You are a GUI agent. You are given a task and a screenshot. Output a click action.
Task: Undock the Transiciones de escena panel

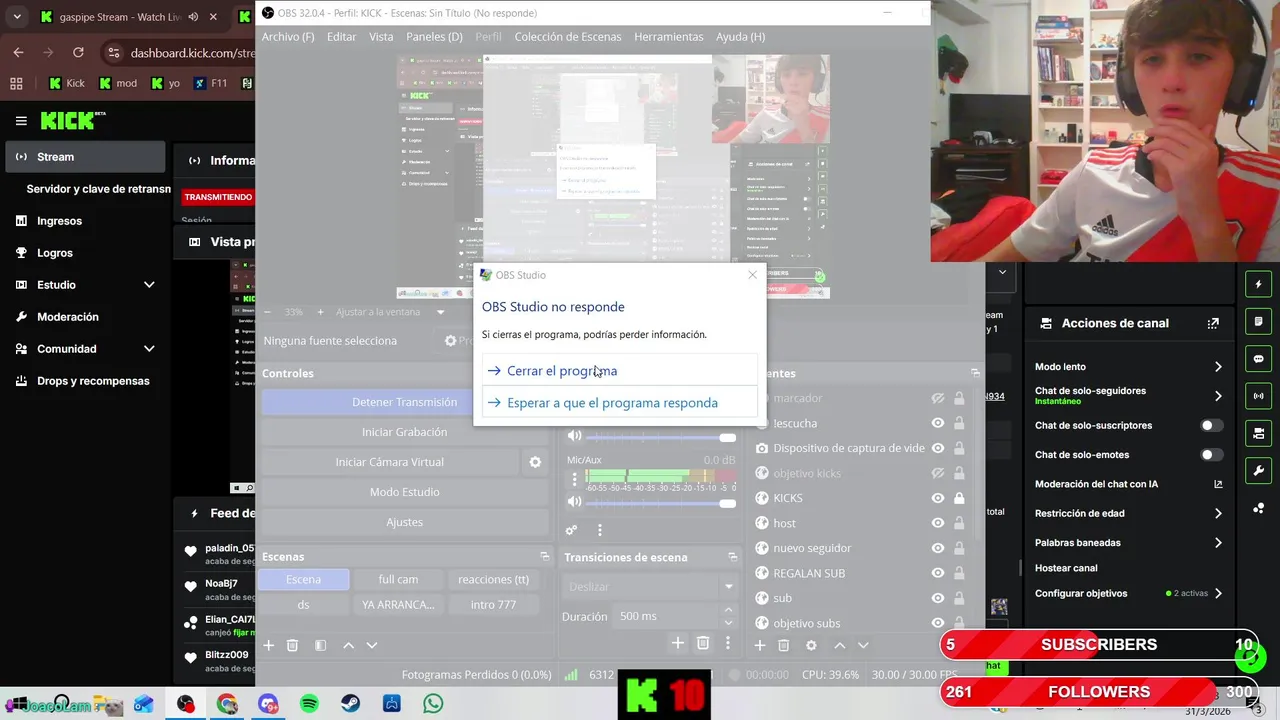pyautogui.click(x=733, y=556)
